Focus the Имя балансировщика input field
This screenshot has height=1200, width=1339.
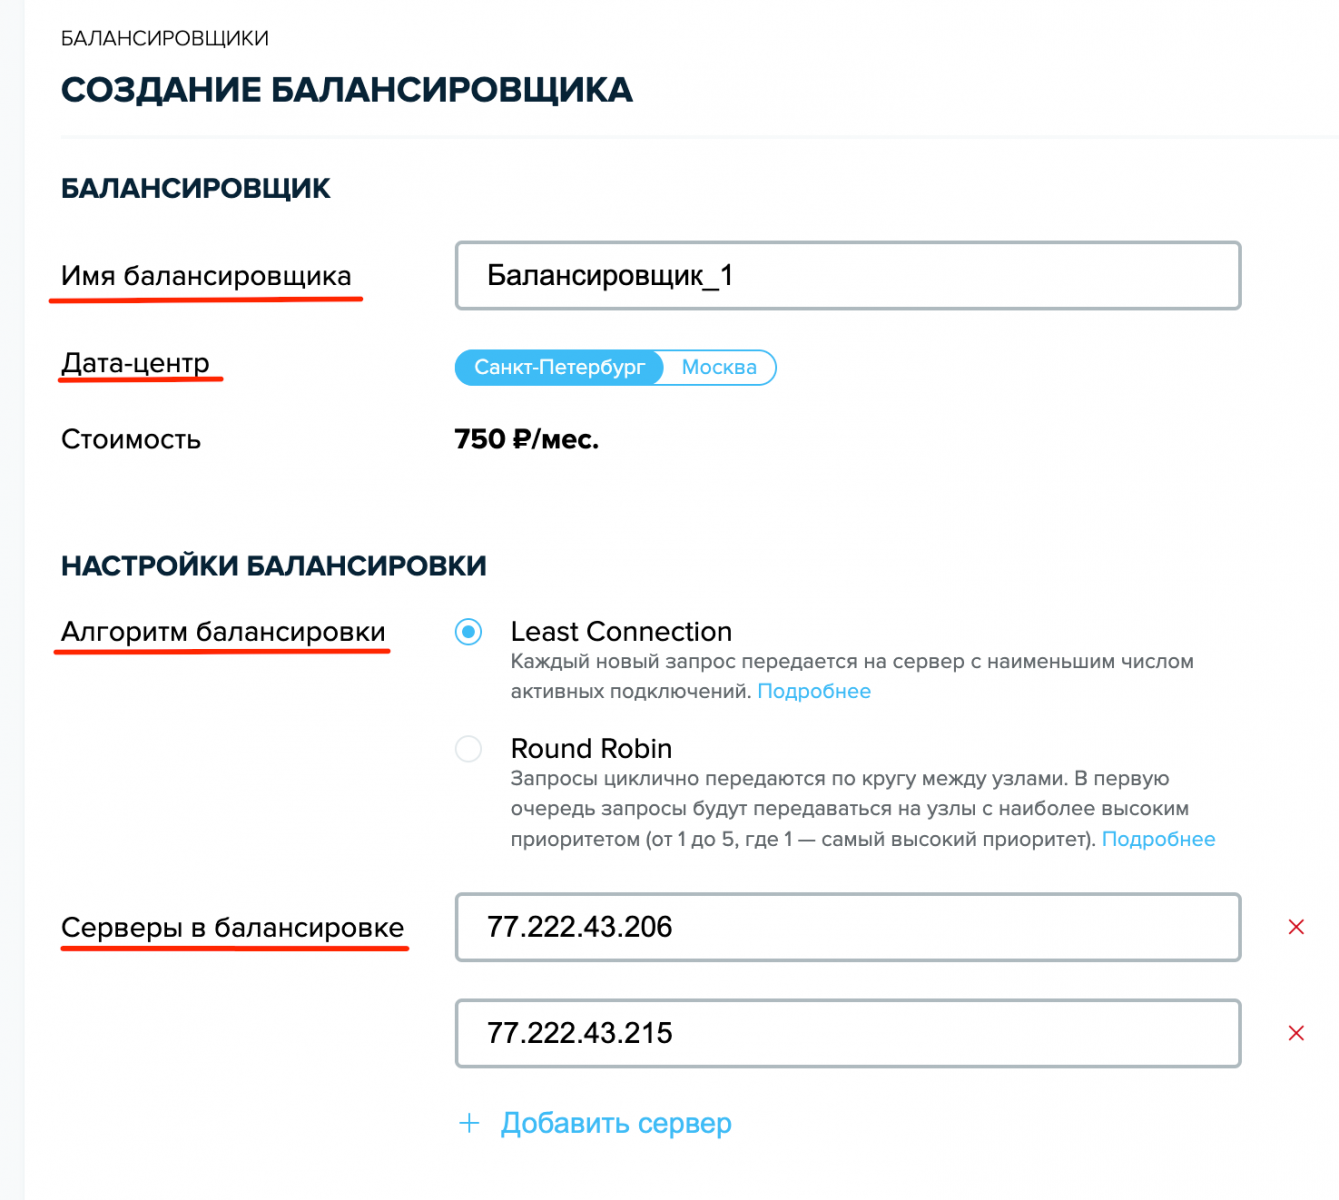click(x=848, y=275)
